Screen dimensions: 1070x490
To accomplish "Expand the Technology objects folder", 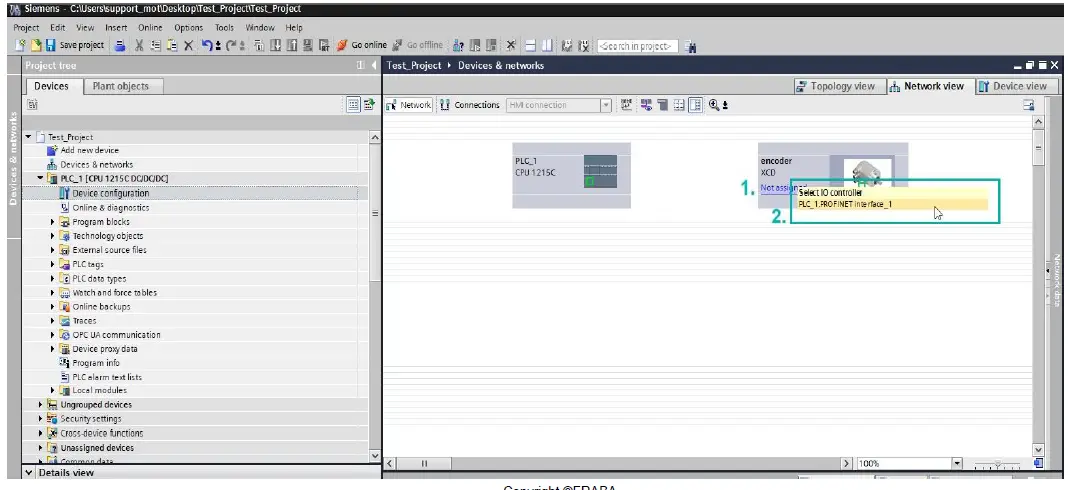I will (x=53, y=236).
